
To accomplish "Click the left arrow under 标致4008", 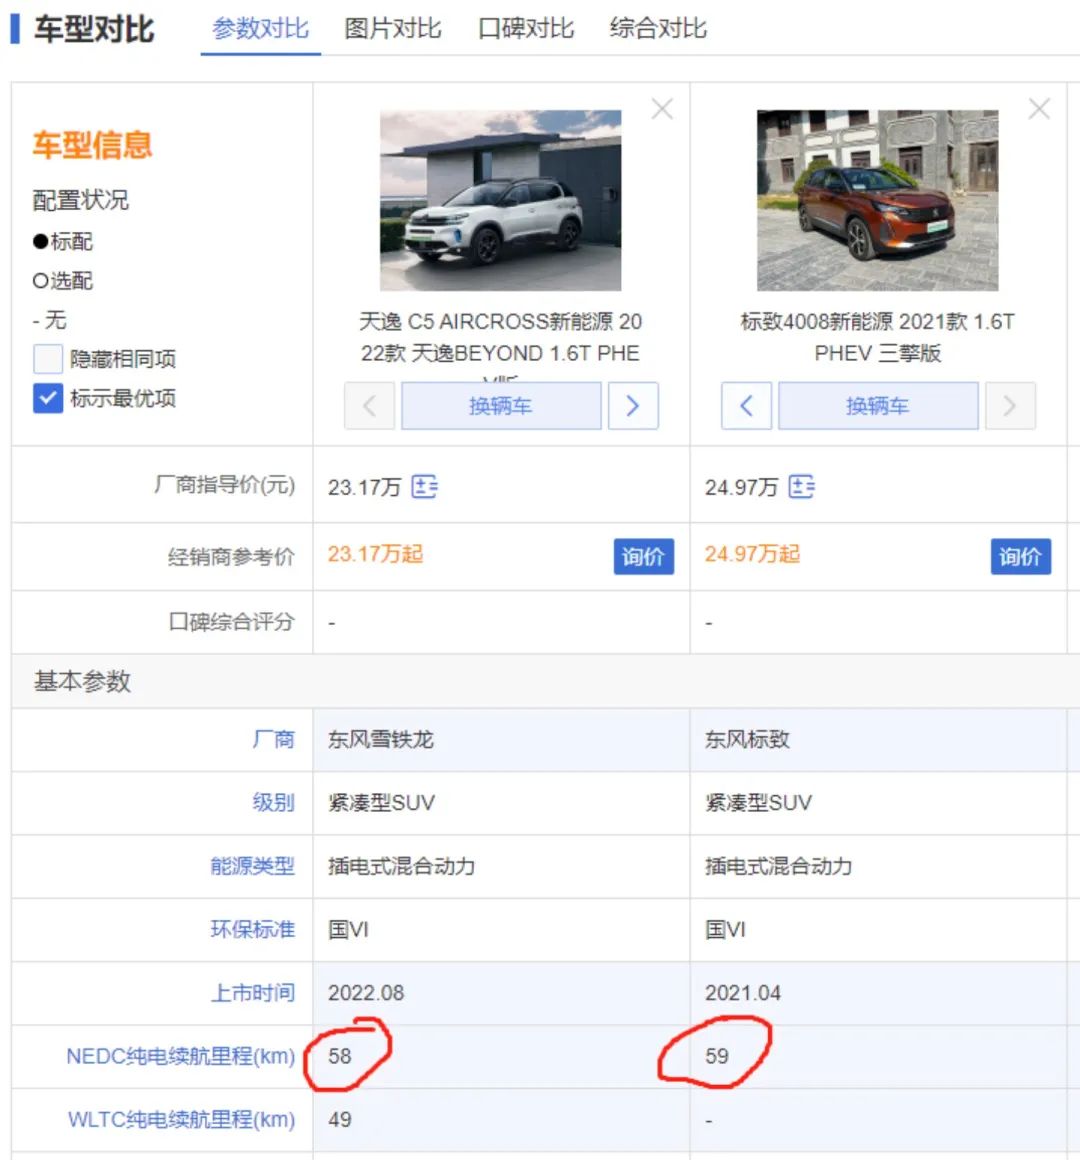I will coord(746,405).
